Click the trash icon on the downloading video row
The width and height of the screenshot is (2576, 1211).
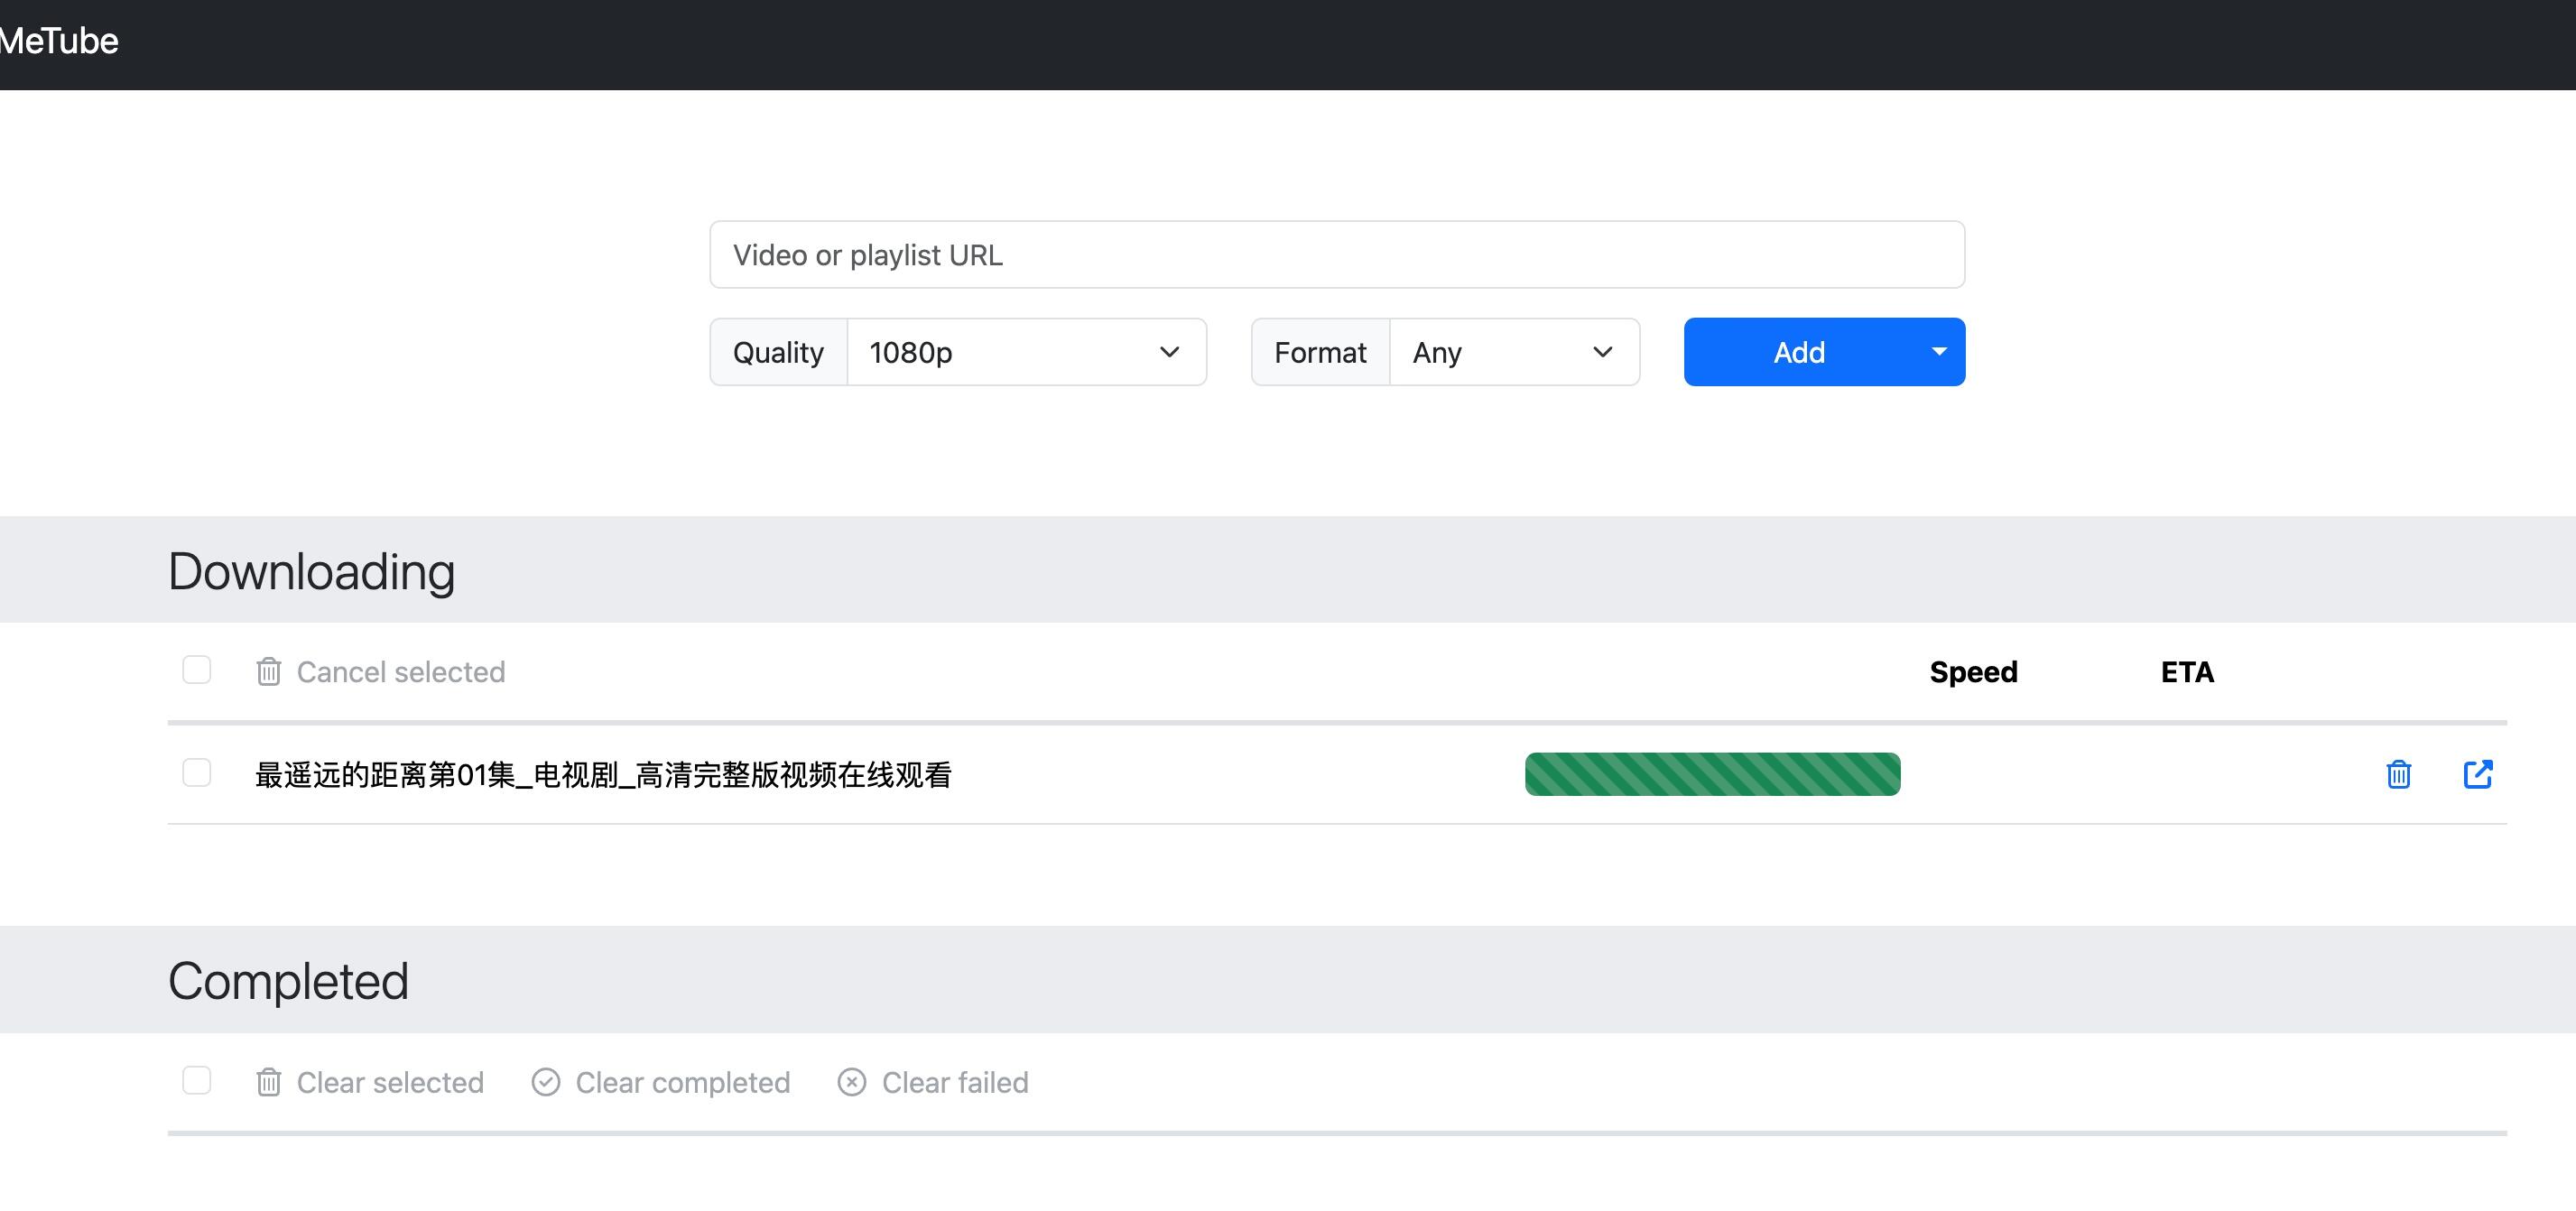click(x=2398, y=774)
